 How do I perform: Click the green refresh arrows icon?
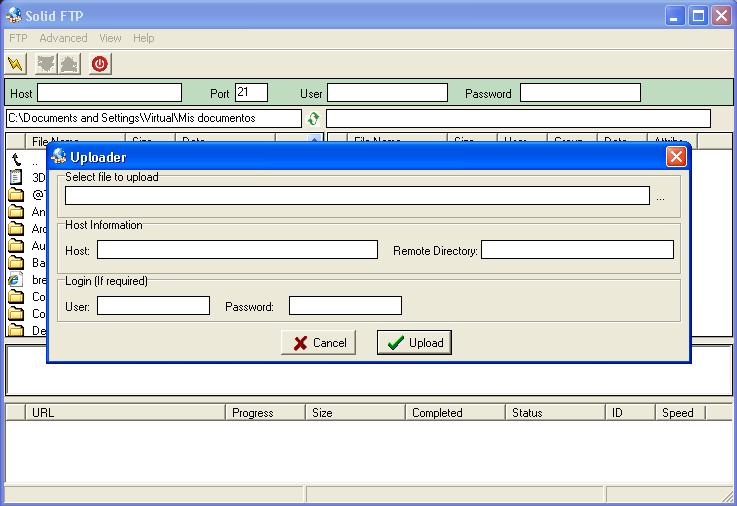point(314,118)
